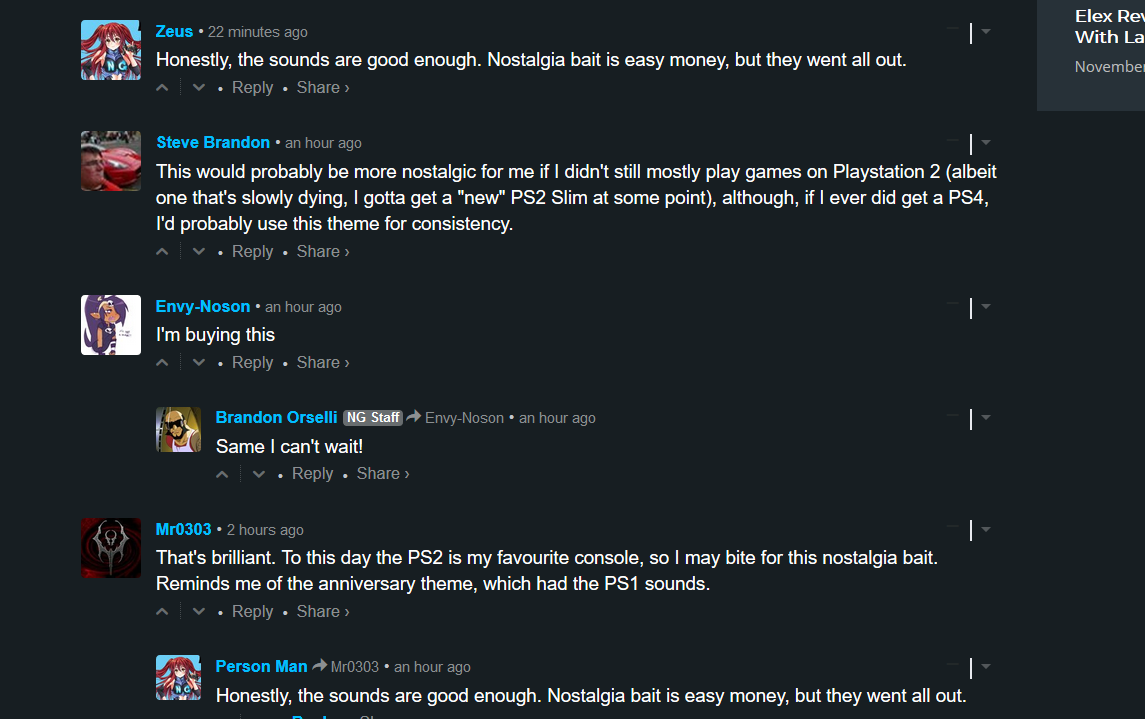Click the Elex Review sidebar article title
This screenshot has width=1145, height=719.
pyautogui.click(x=1109, y=27)
